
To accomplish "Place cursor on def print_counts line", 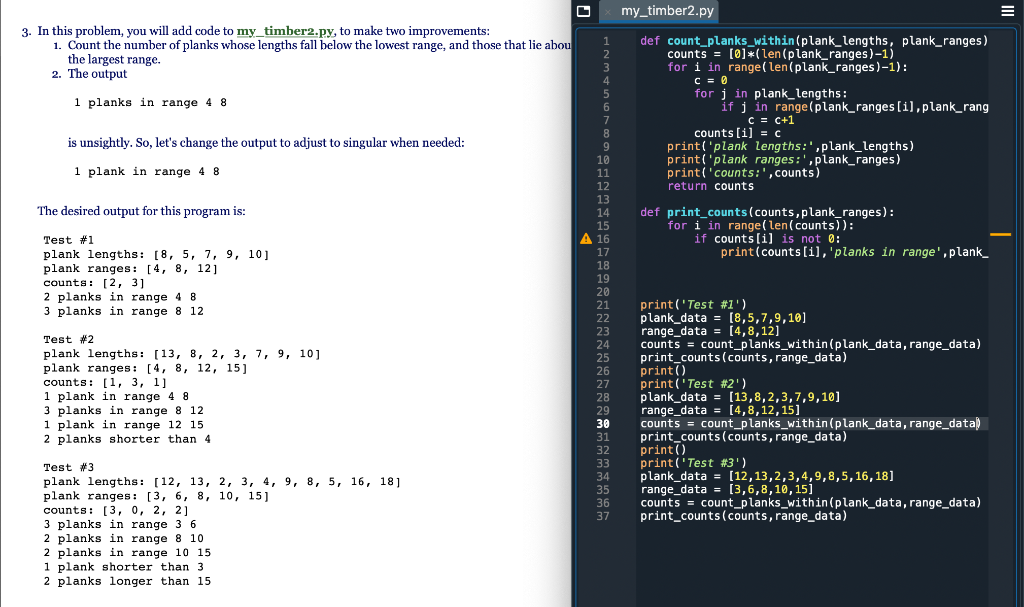I will (x=767, y=212).
